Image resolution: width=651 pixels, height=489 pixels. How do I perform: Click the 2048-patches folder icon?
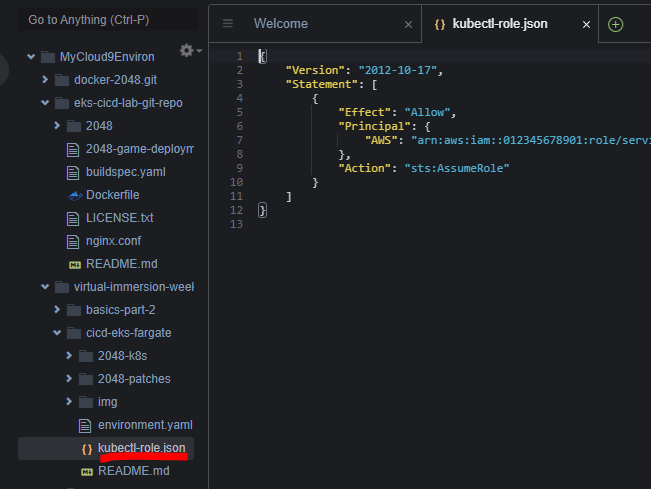86,379
